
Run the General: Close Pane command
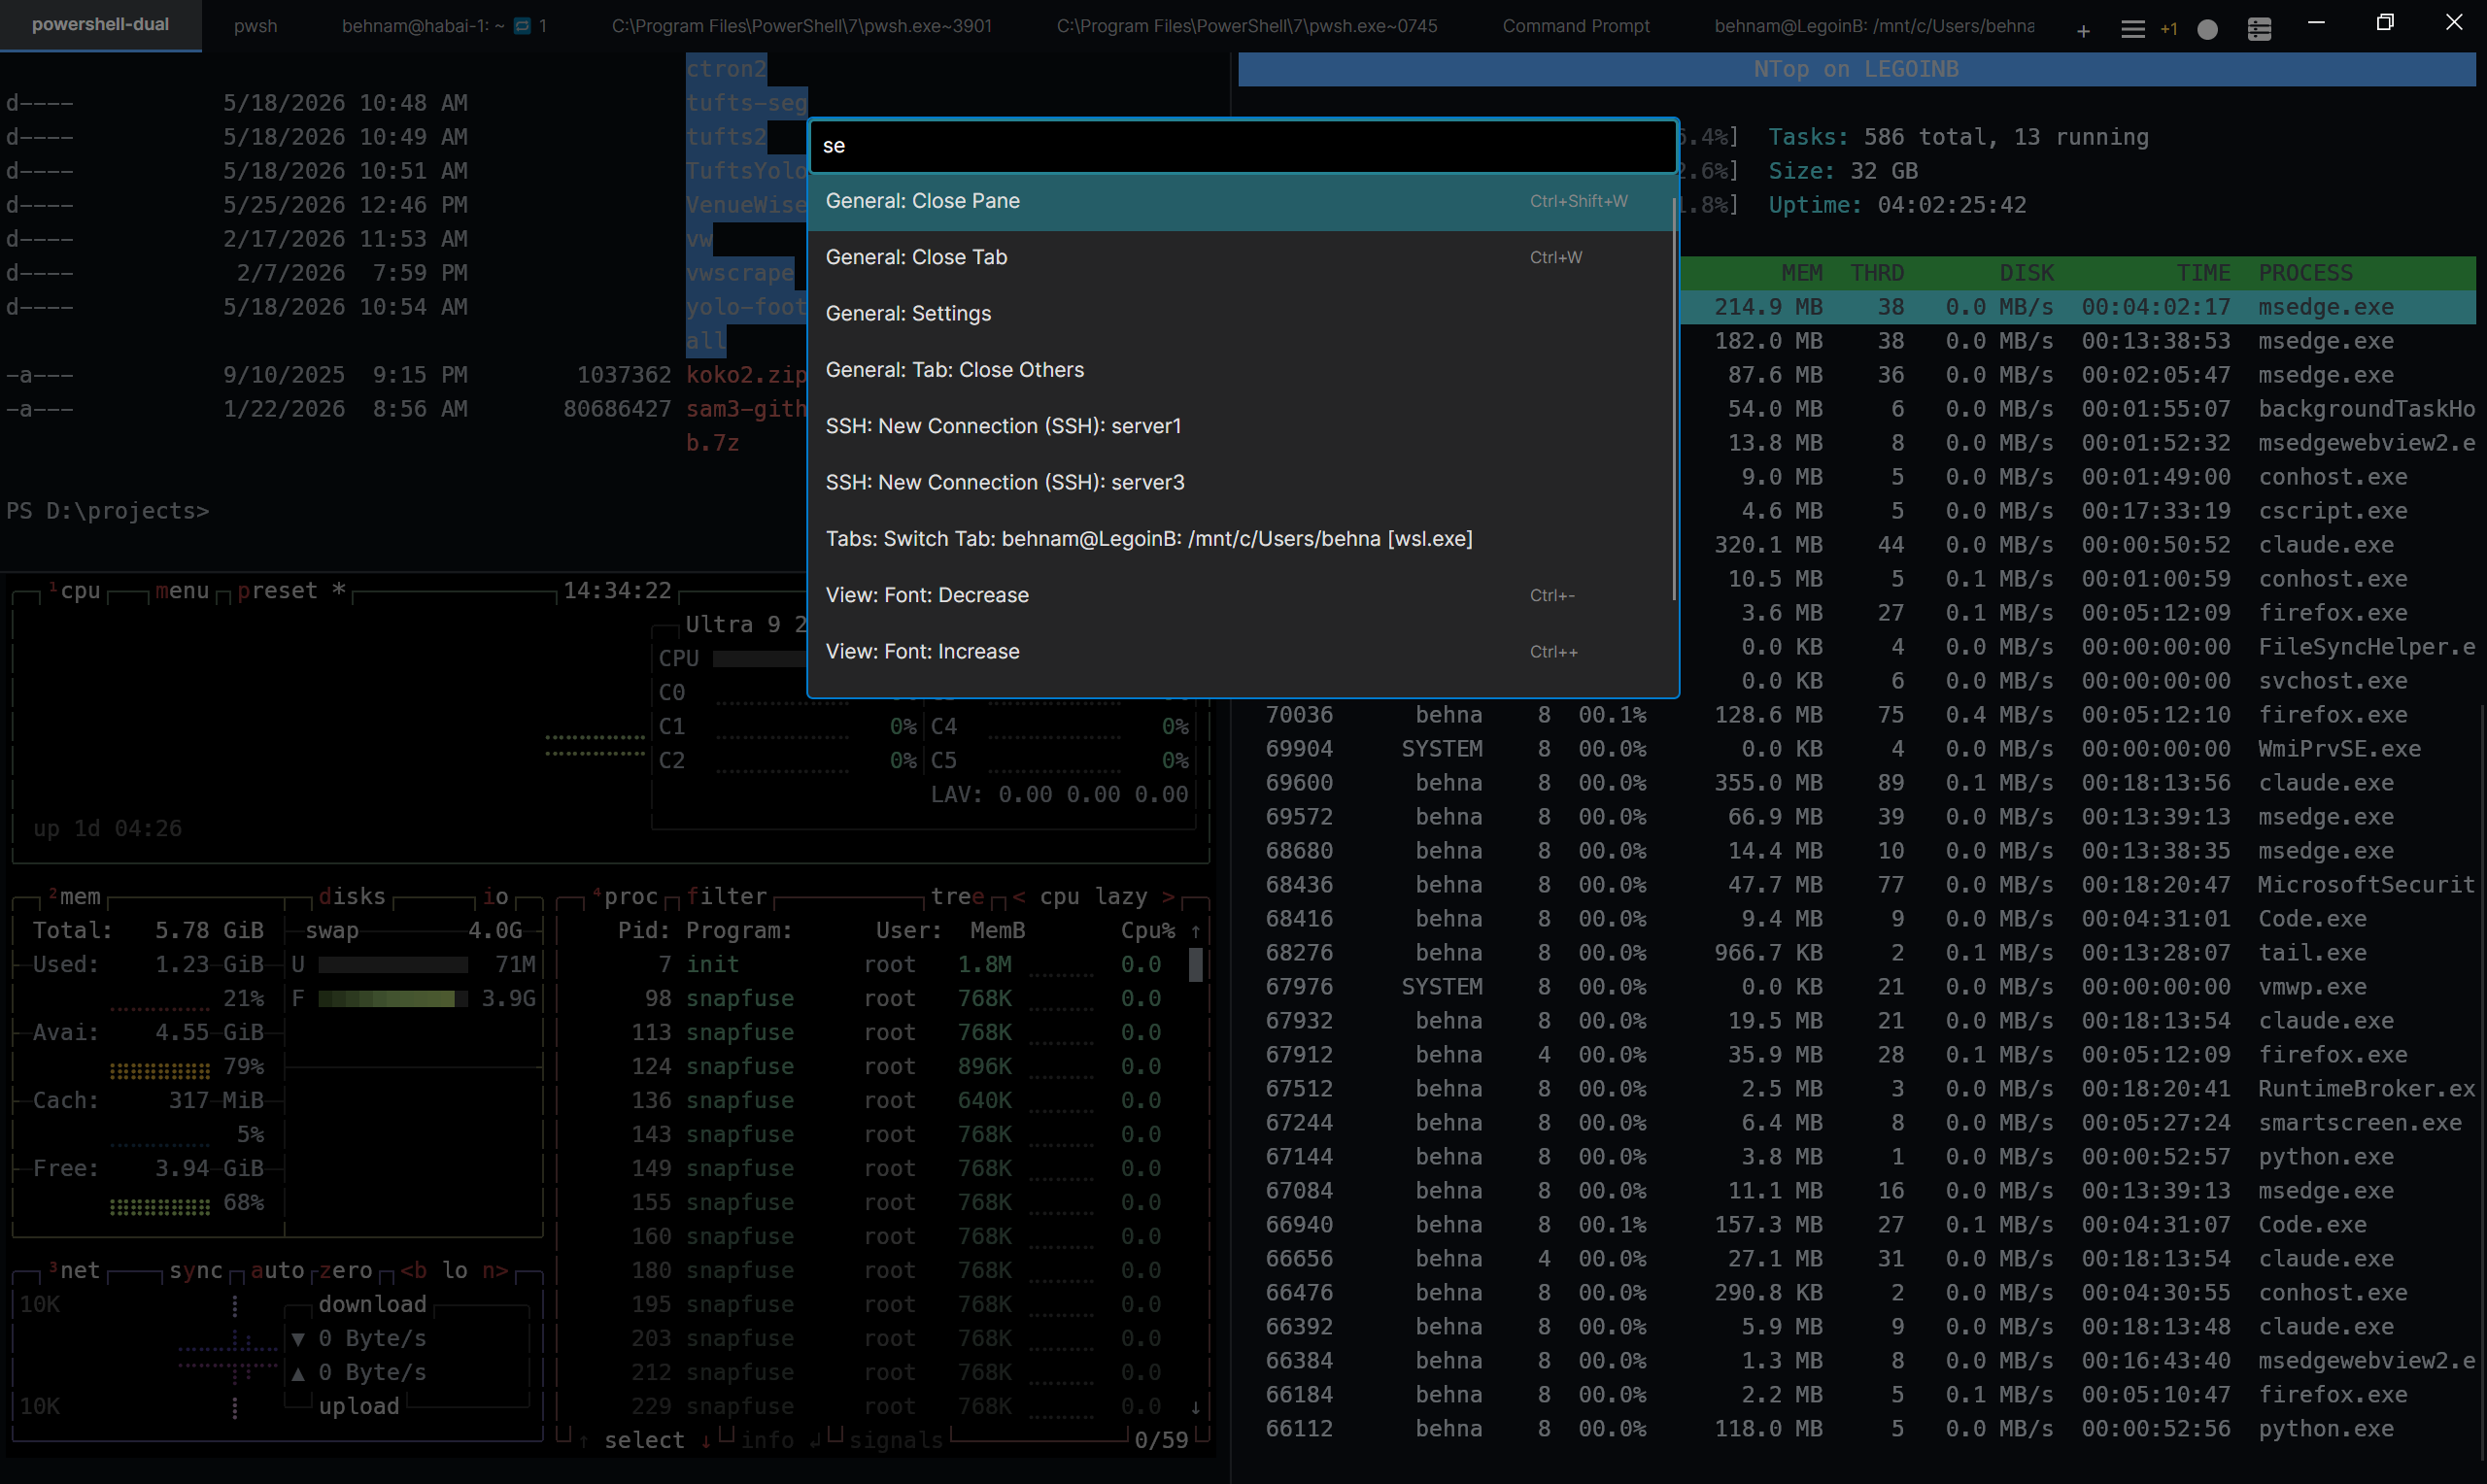(x=1240, y=201)
